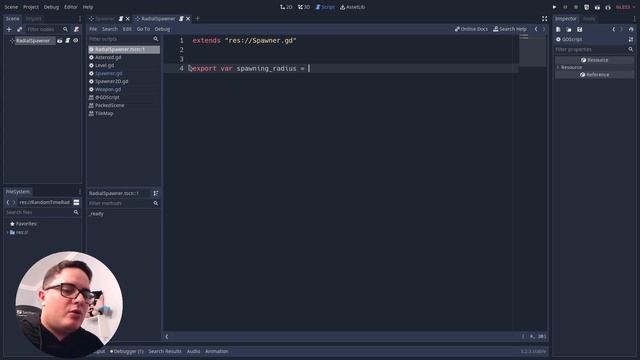Image resolution: width=640 pixels, height=360 pixels.
Task: Switch to Import dock tab
Action: pos(33,19)
